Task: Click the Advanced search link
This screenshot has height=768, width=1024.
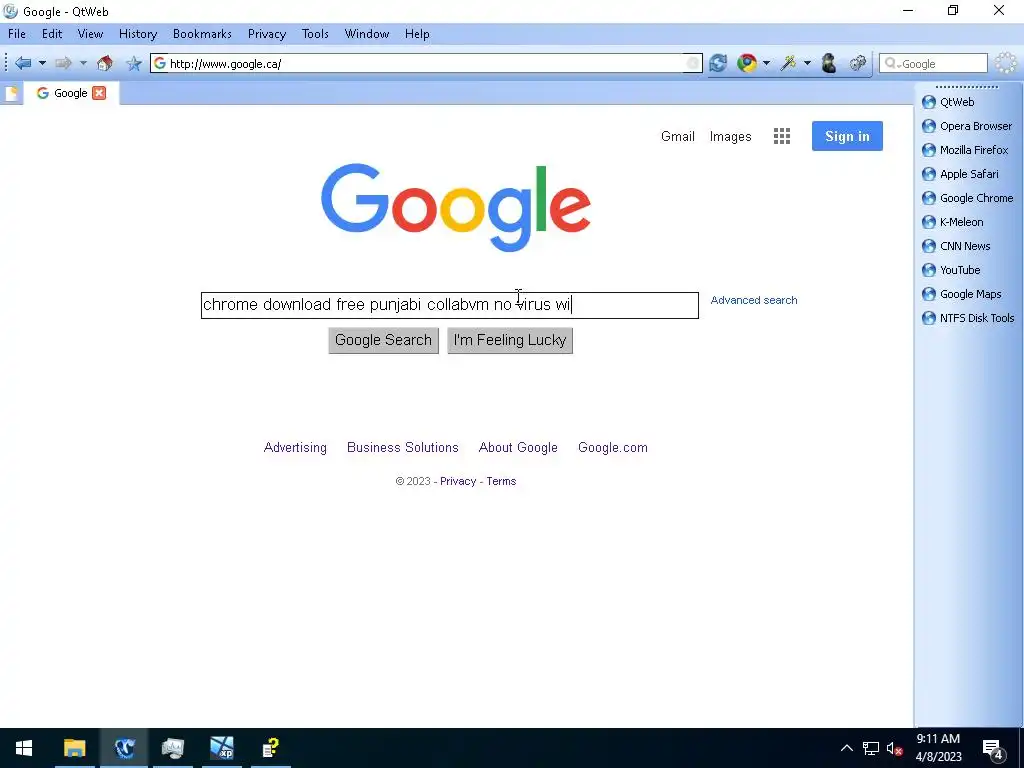Action: [x=754, y=300]
